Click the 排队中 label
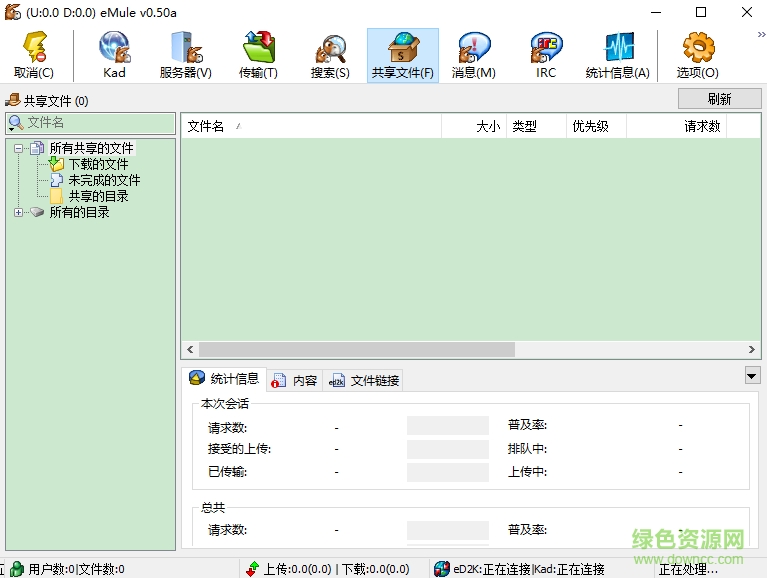The image size is (767, 578). [527, 448]
